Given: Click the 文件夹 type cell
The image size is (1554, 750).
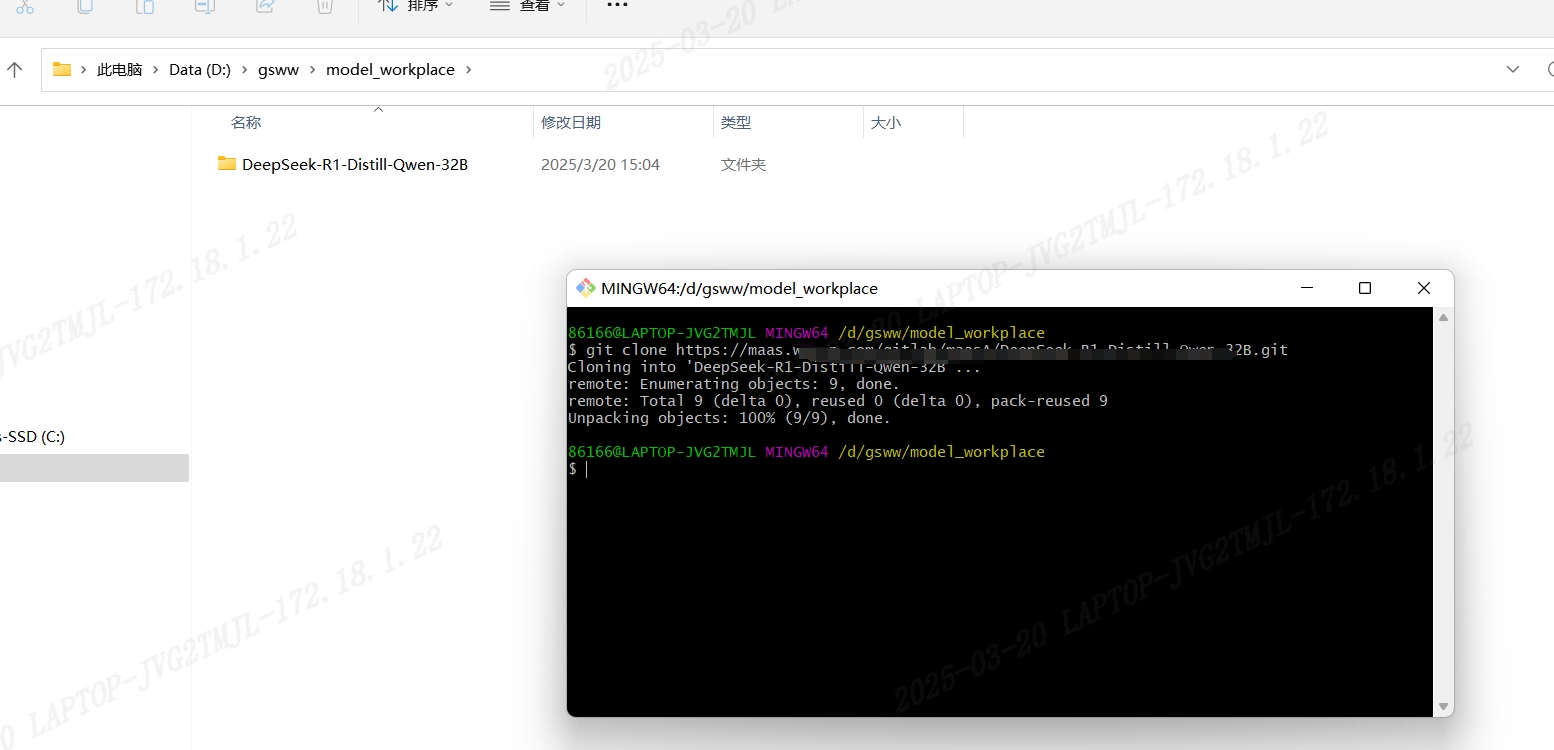Looking at the screenshot, I should pyautogui.click(x=743, y=164).
